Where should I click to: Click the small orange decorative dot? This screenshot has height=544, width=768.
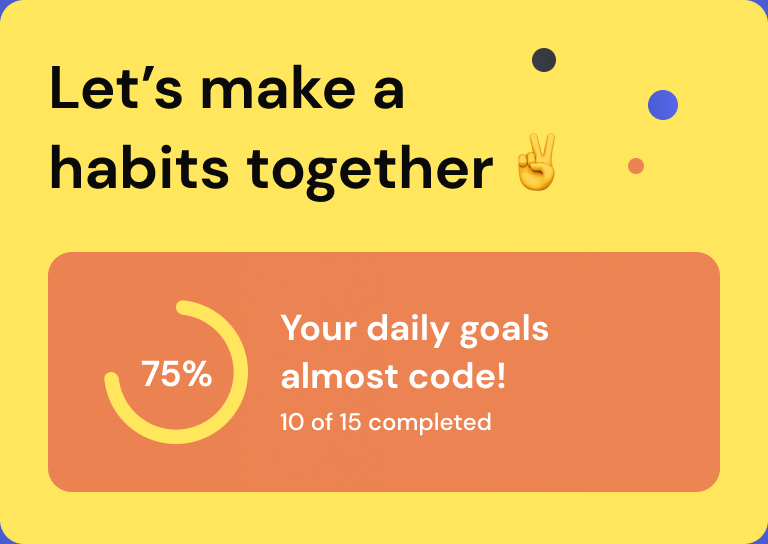click(636, 166)
